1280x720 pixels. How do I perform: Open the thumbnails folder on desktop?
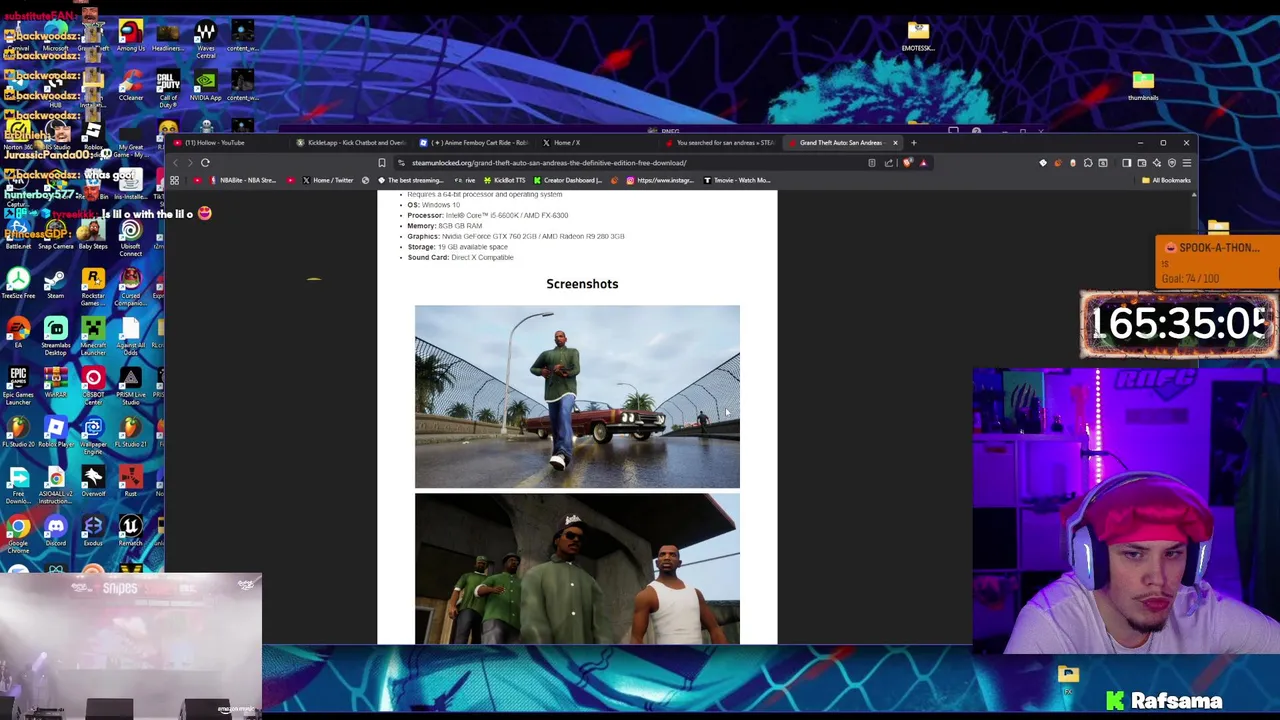pos(1143,85)
